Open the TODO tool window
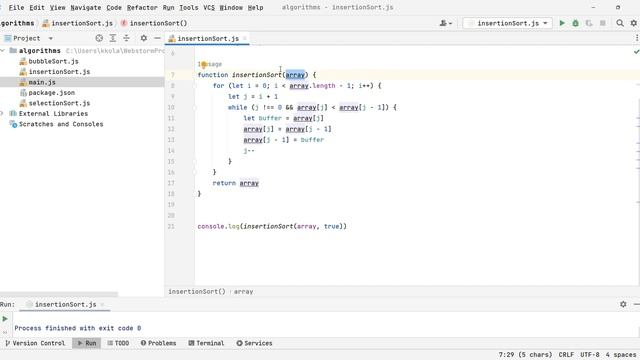Image resolution: width=640 pixels, height=360 pixels. (x=118, y=343)
